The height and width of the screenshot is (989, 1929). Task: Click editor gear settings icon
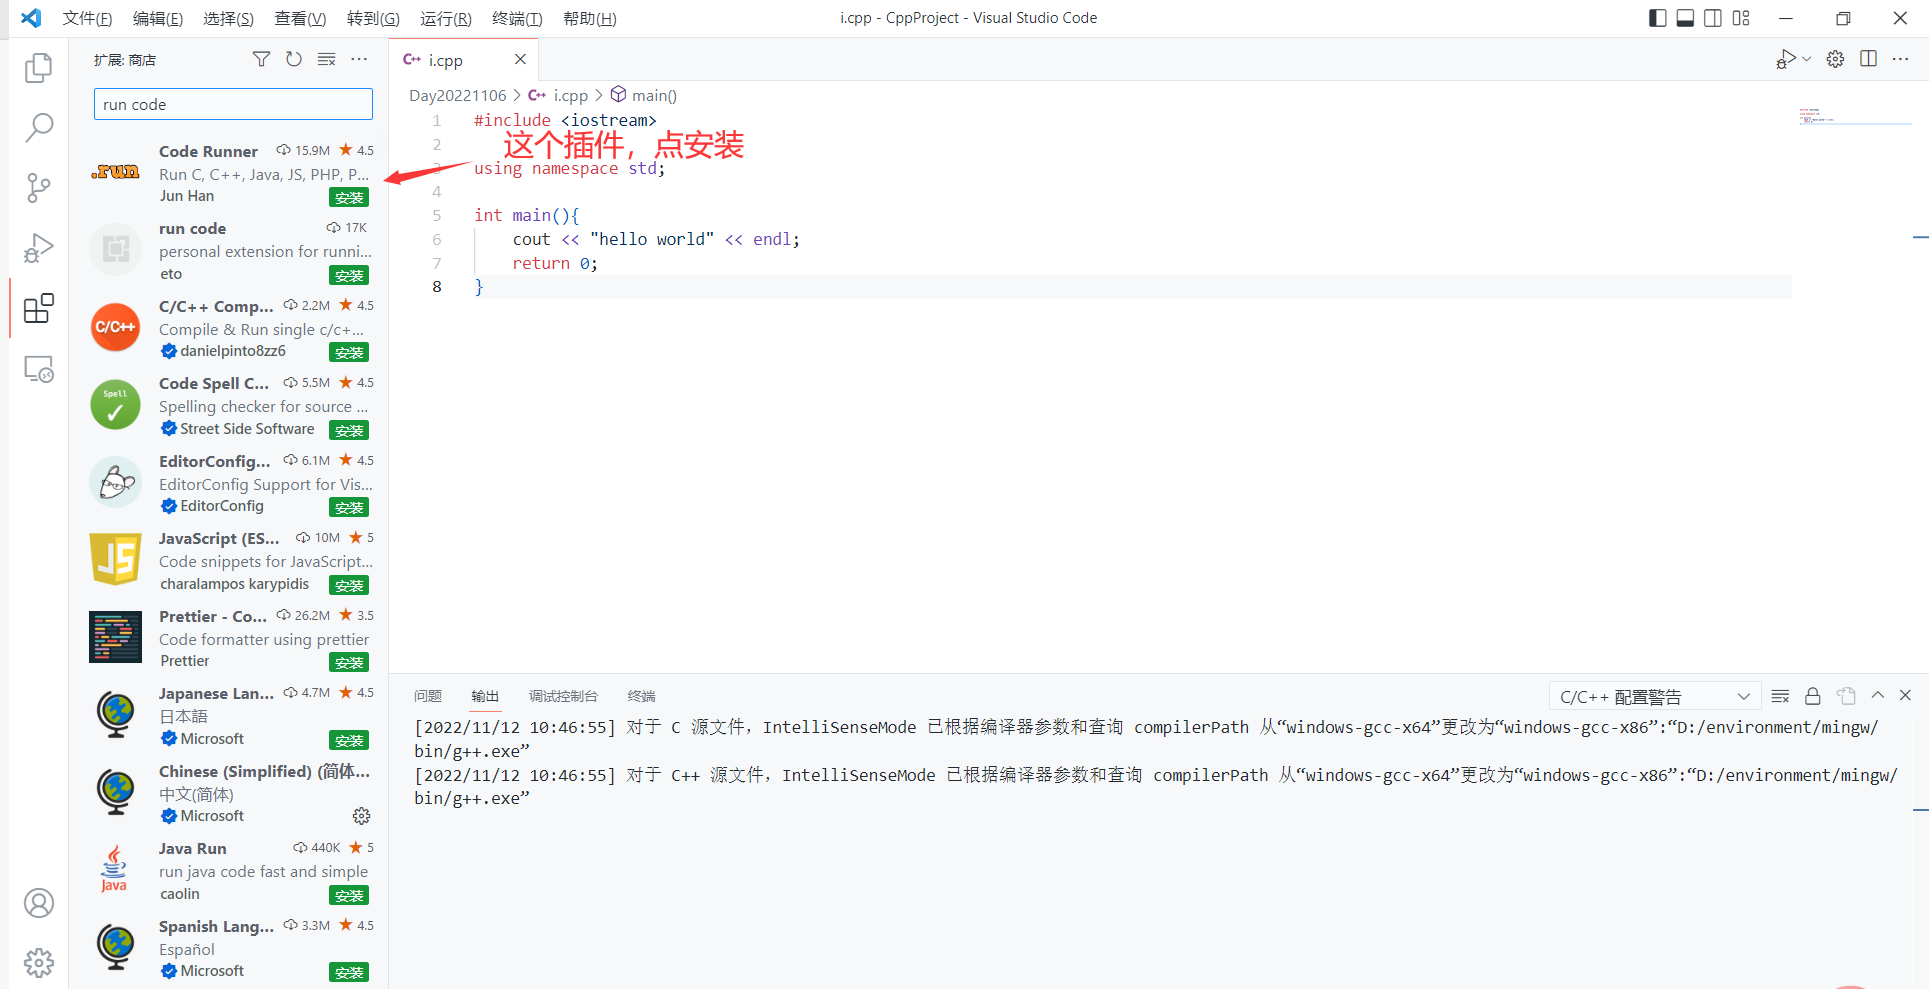[1835, 59]
